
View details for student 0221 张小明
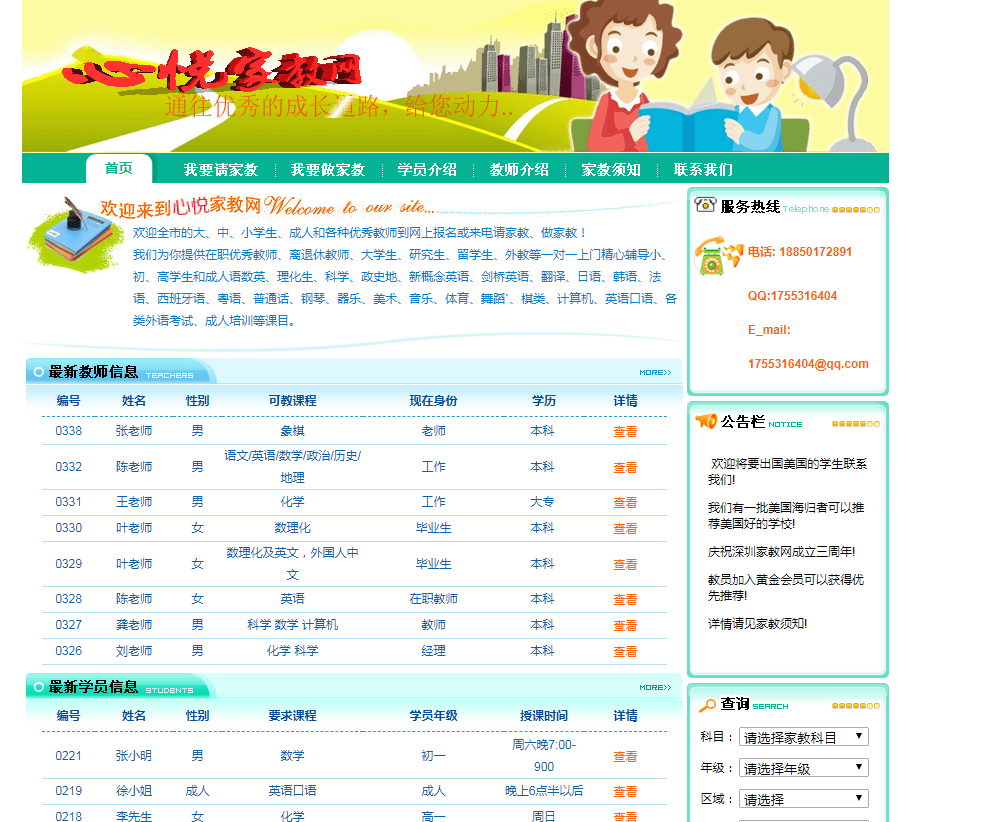pos(625,757)
